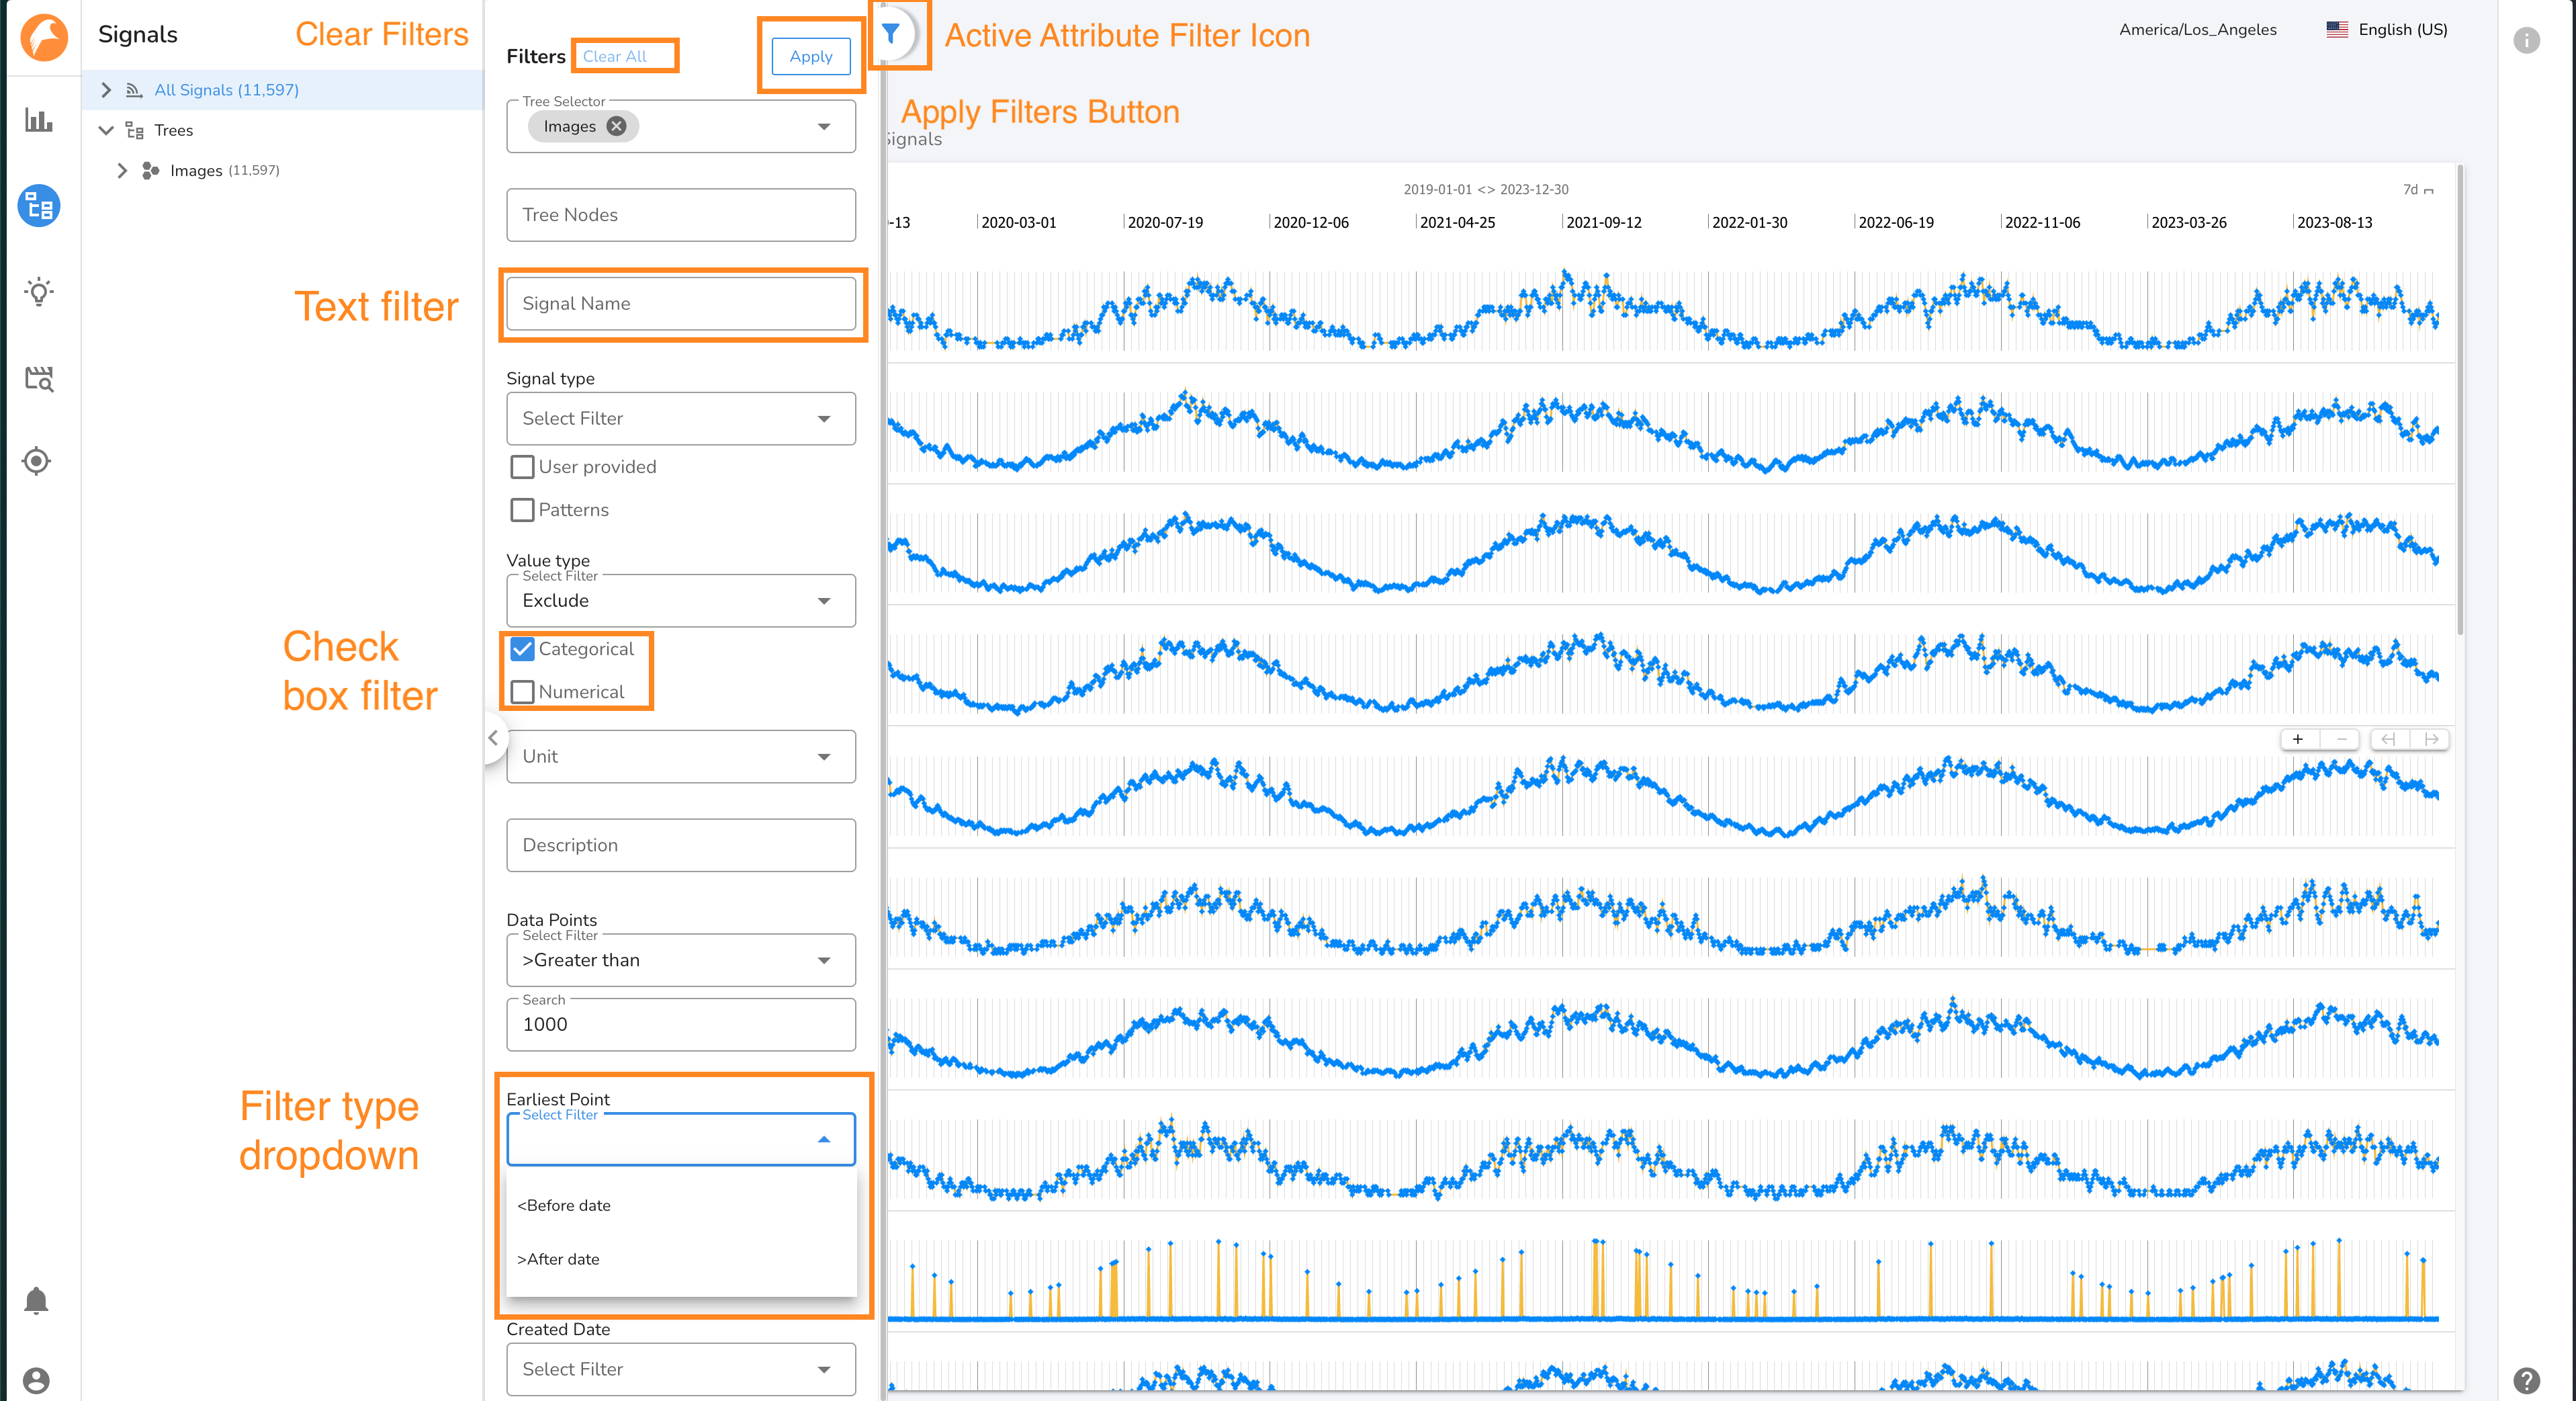Click the Trees hierarchy icon
The height and width of the screenshot is (1401, 2576).
134,130
